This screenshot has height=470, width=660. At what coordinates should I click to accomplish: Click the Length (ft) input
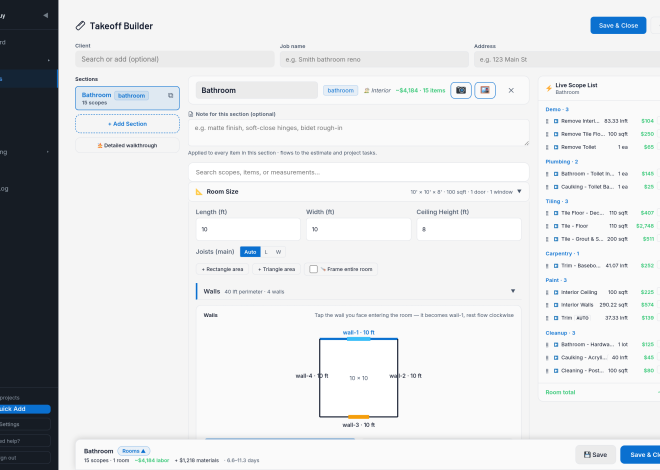(248, 229)
